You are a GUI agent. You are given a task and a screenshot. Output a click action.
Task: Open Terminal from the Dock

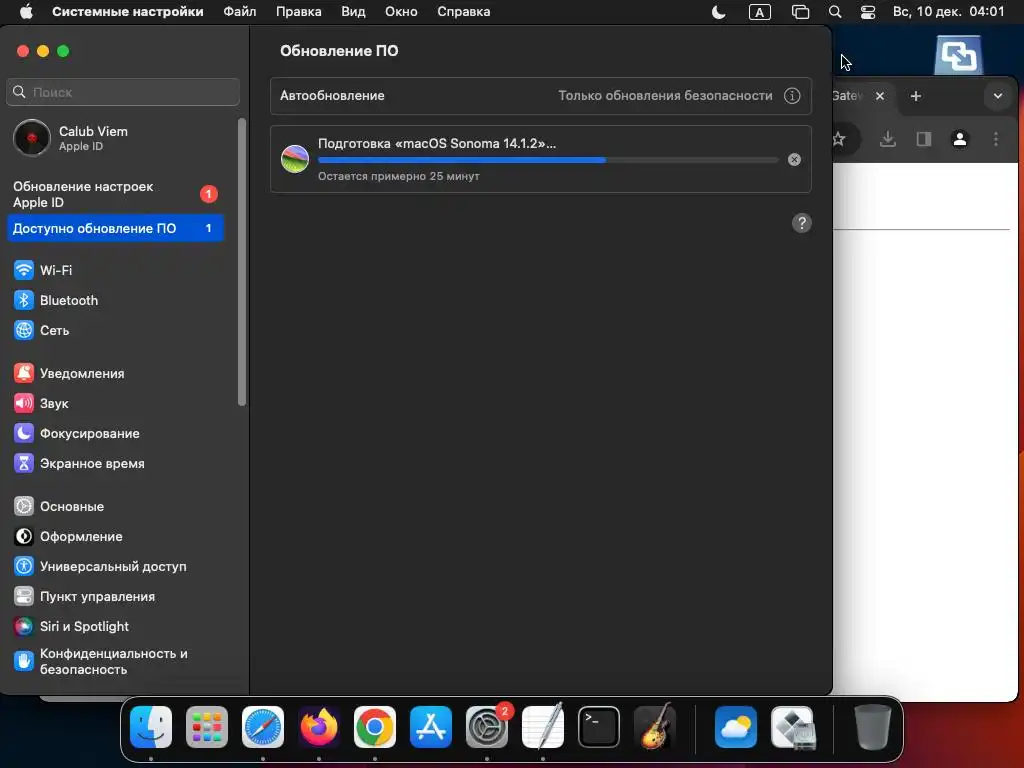(598, 727)
